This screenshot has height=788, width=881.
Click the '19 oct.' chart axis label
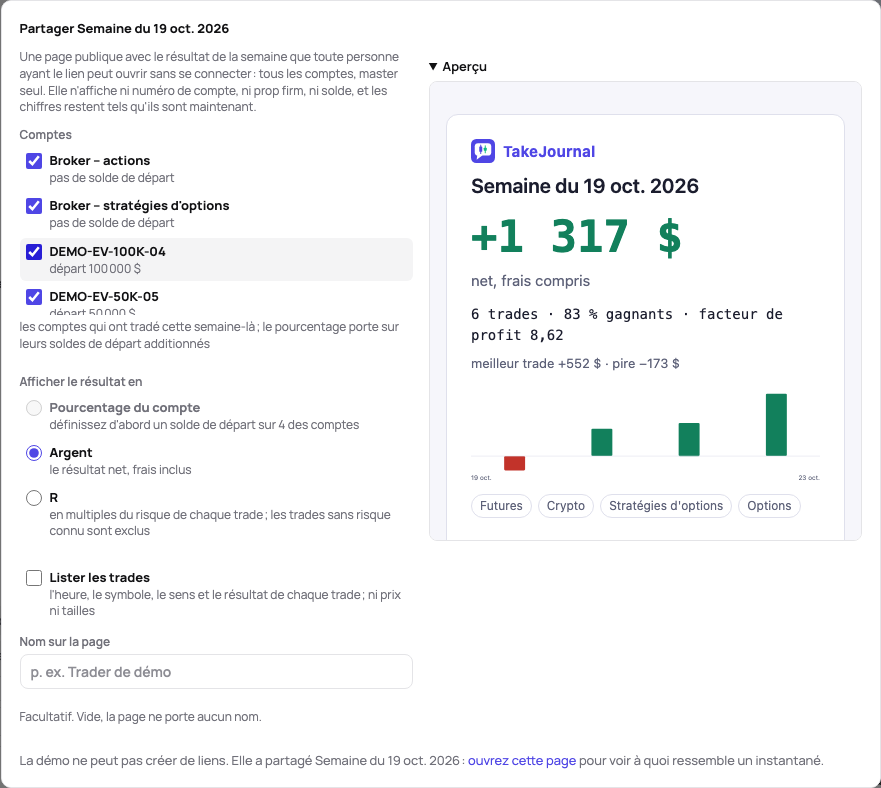(481, 478)
